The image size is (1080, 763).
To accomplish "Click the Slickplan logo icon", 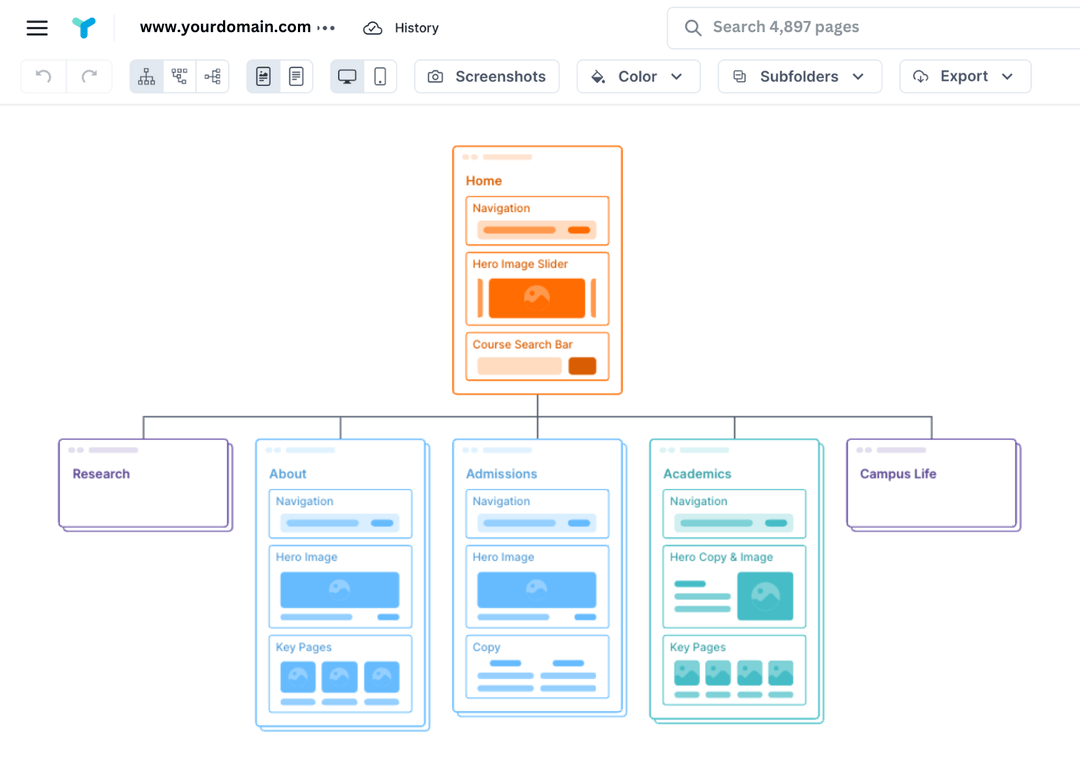I will [x=84, y=27].
